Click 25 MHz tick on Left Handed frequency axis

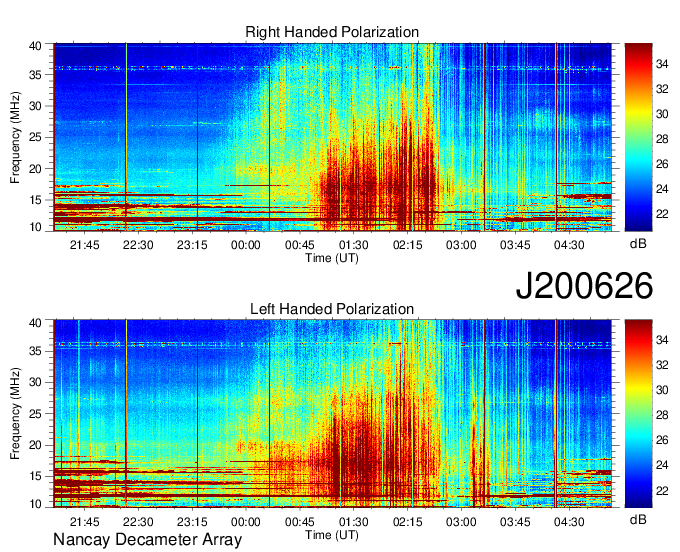(35, 414)
